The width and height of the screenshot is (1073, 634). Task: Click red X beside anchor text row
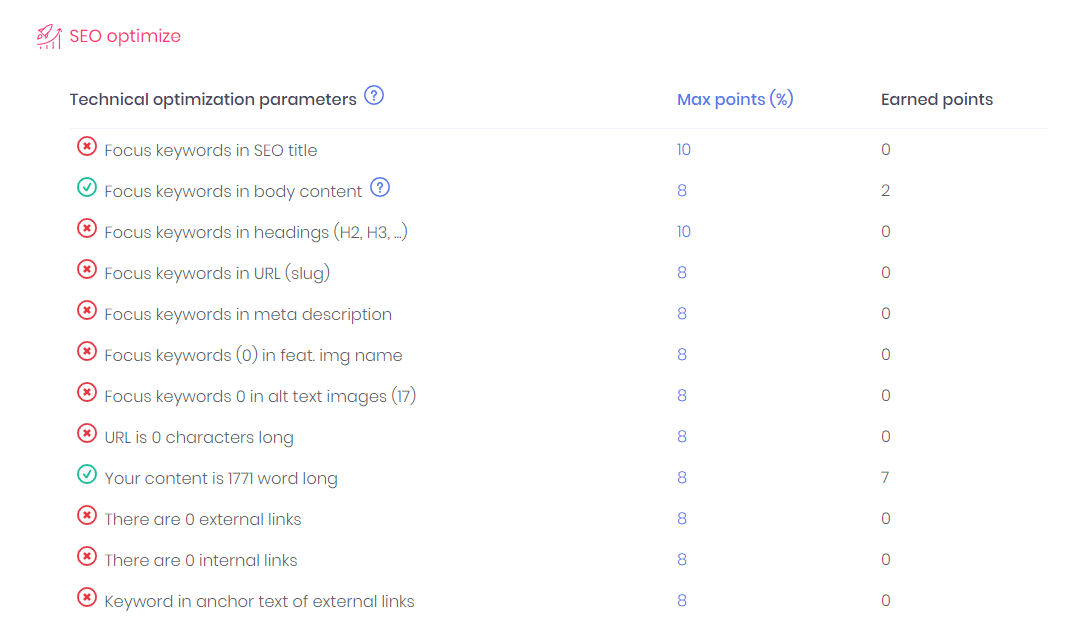87,597
